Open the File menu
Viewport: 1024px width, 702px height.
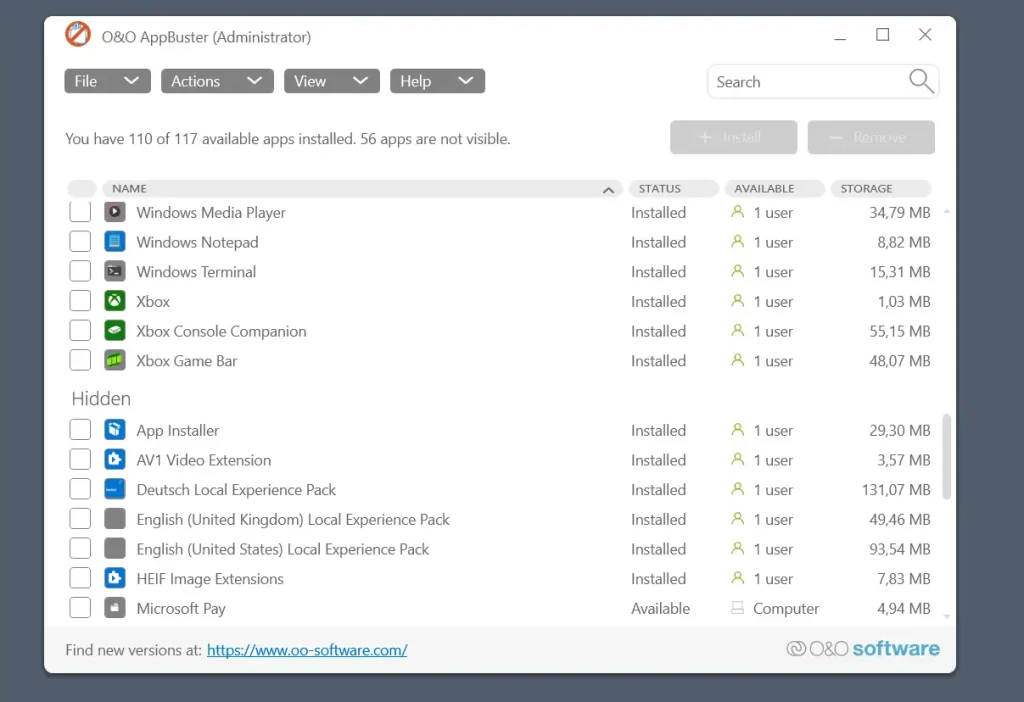[106, 81]
